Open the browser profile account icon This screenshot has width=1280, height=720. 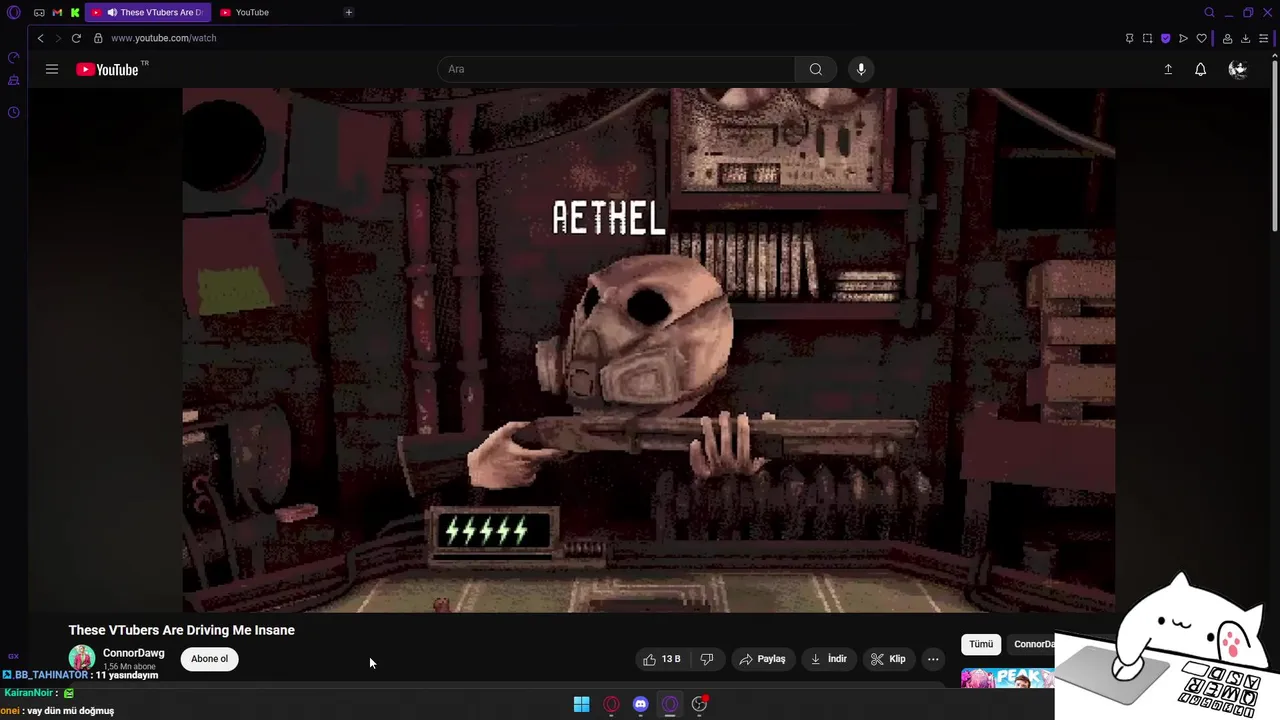[x=1227, y=38]
